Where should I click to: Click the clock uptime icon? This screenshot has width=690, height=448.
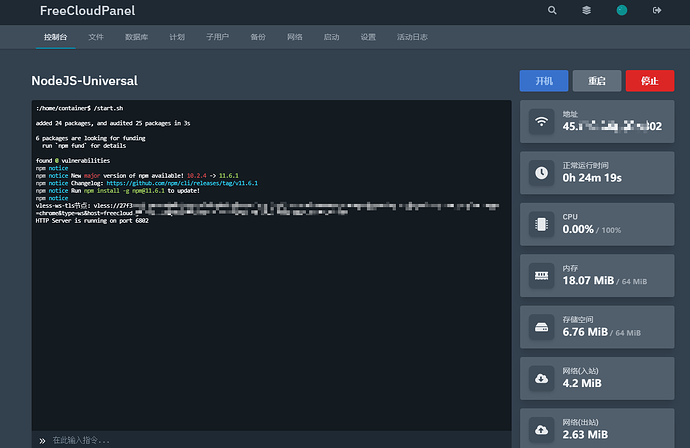pos(541,173)
